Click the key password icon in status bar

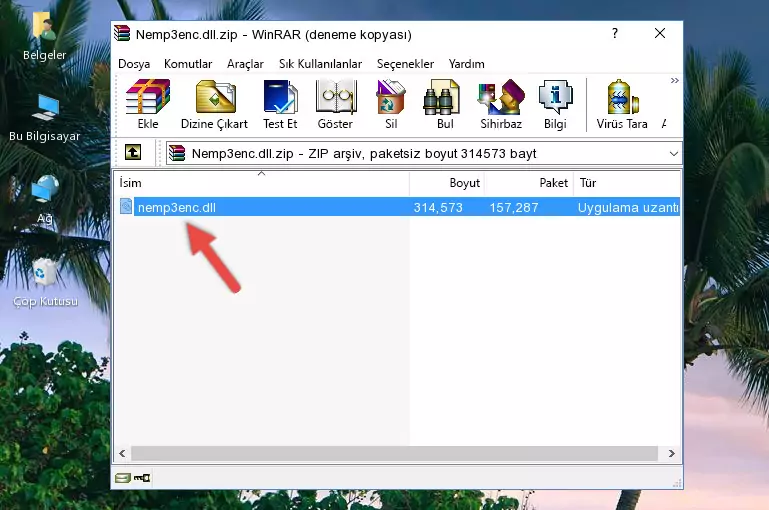pos(142,478)
